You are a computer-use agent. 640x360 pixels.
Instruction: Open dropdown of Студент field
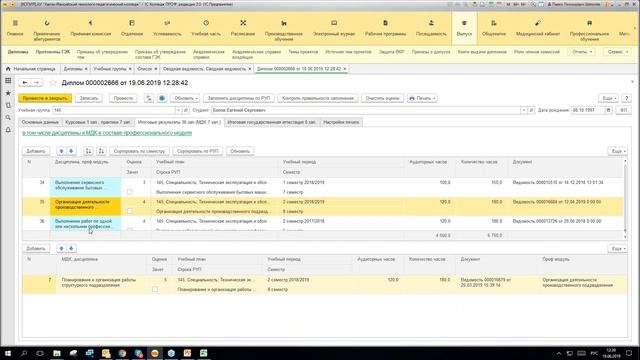(x=524, y=110)
